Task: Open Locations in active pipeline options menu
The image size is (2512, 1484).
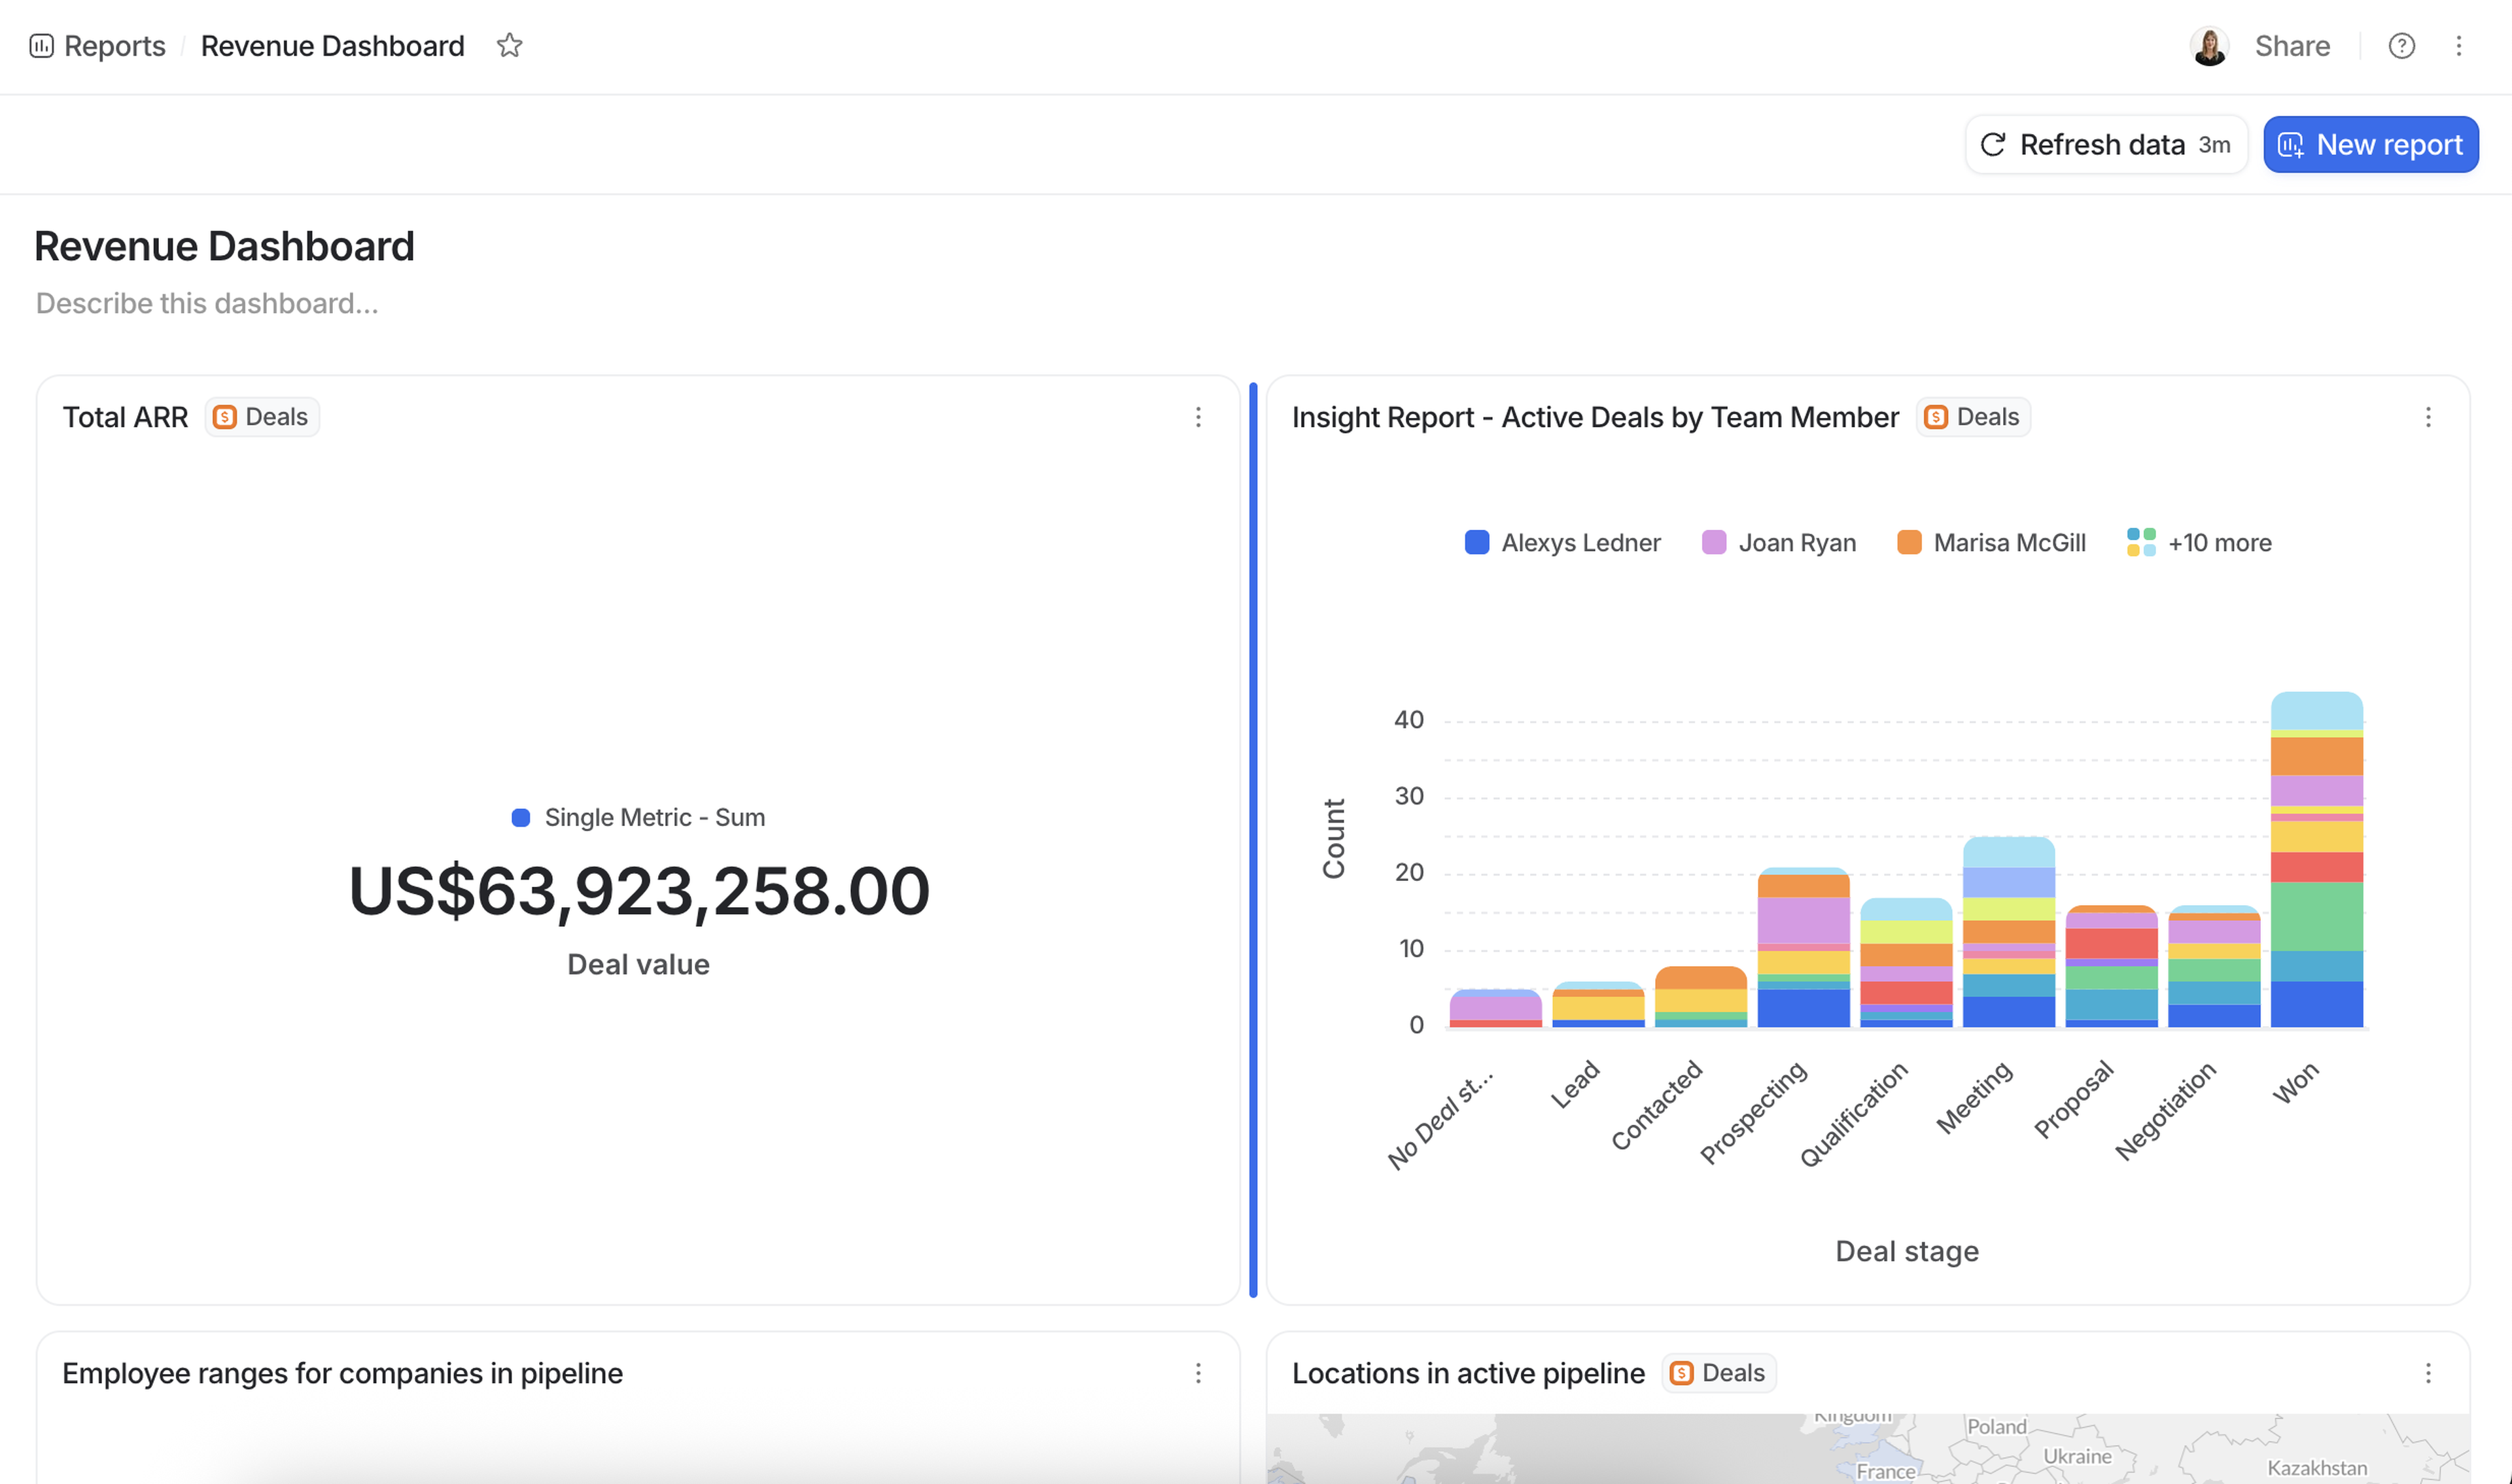Action: 2427,1373
